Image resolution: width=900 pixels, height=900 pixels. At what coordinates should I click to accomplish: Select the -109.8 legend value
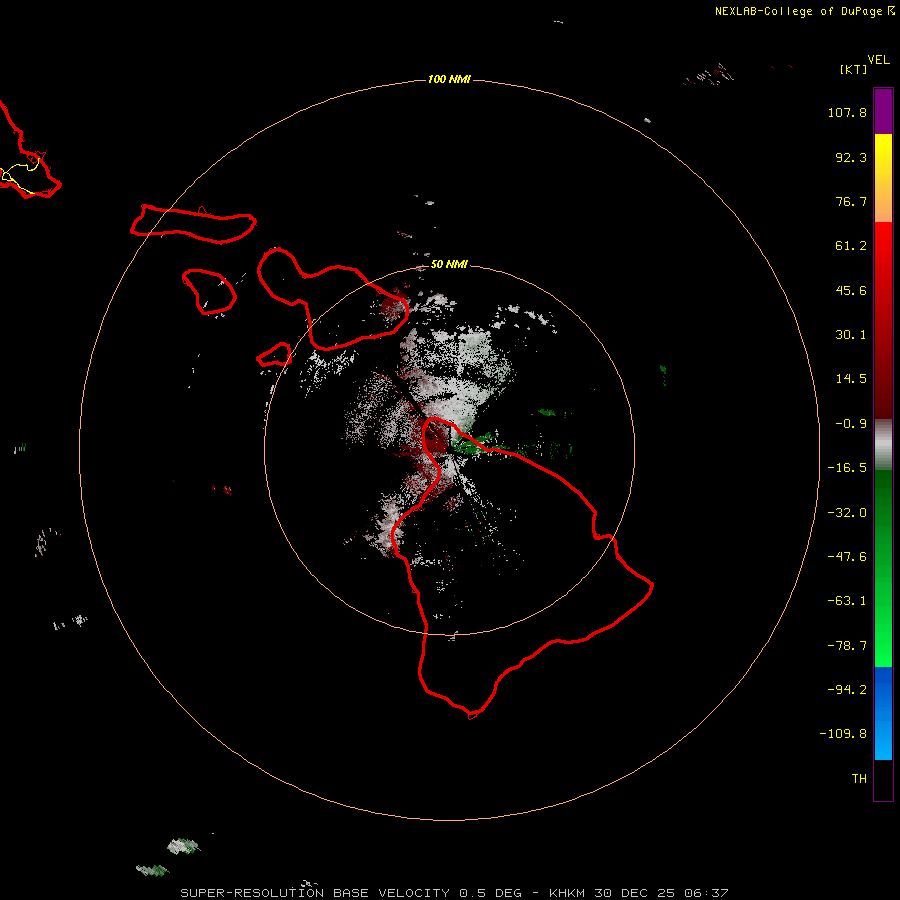click(843, 734)
